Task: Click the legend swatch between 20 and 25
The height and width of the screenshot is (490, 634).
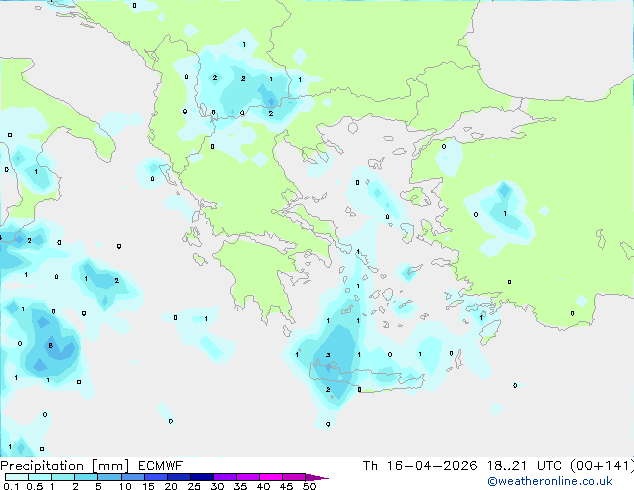Action: tap(179, 477)
